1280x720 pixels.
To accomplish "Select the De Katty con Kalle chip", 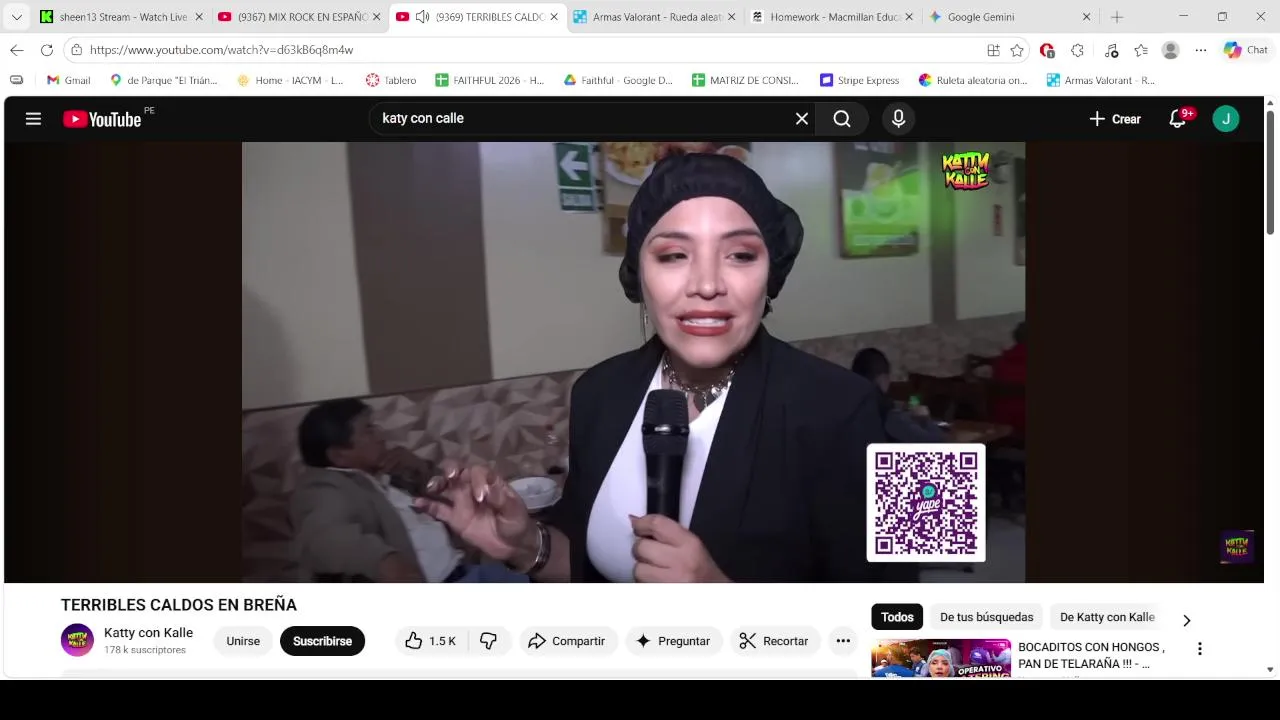I will [x=1107, y=617].
